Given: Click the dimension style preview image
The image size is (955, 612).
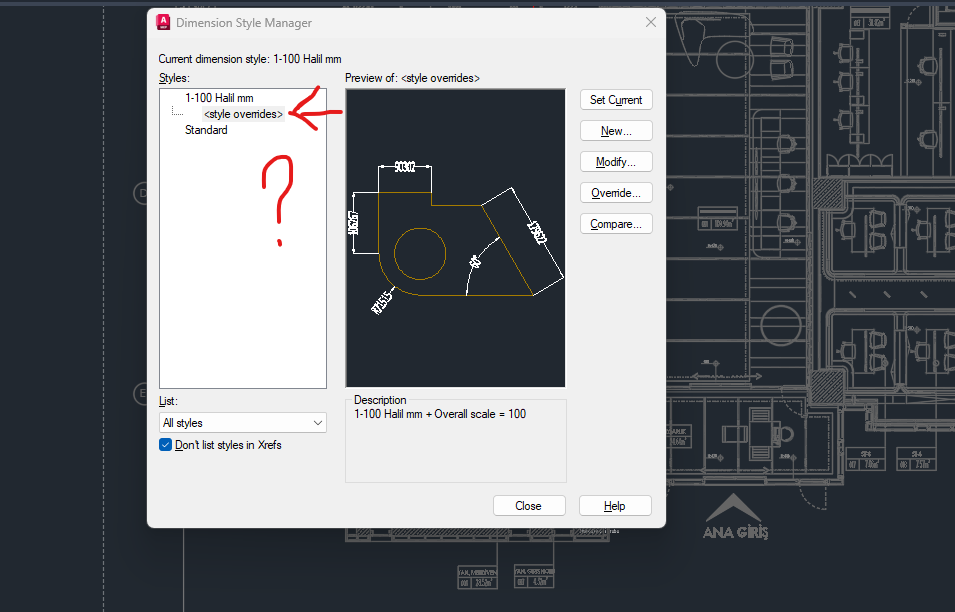Looking at the screenshot, I should (x=455, y=237).
